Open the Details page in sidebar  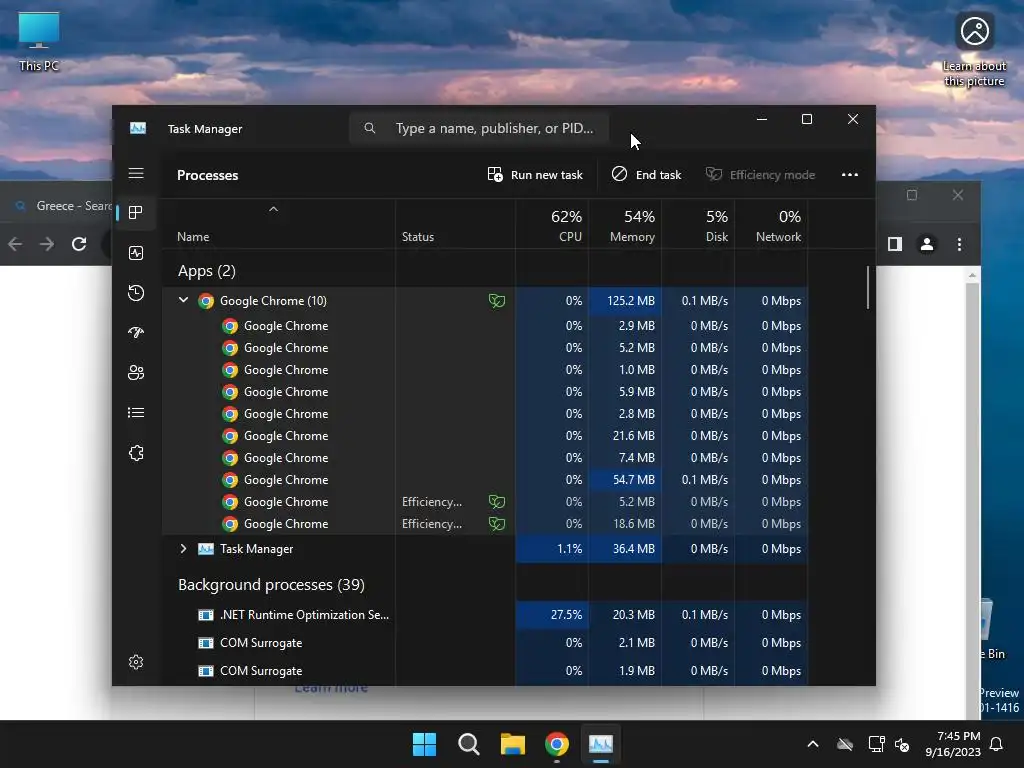(x=136, y=413)
